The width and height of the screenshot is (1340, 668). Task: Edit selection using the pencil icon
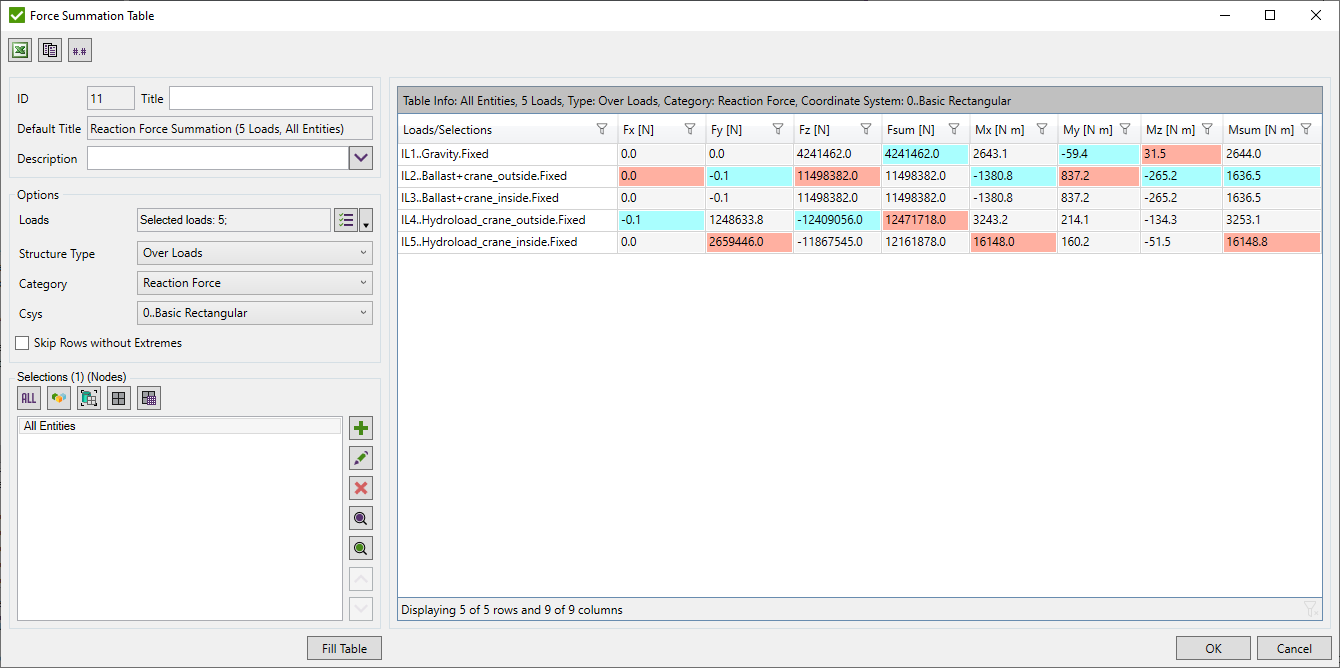tap(361, 459)
